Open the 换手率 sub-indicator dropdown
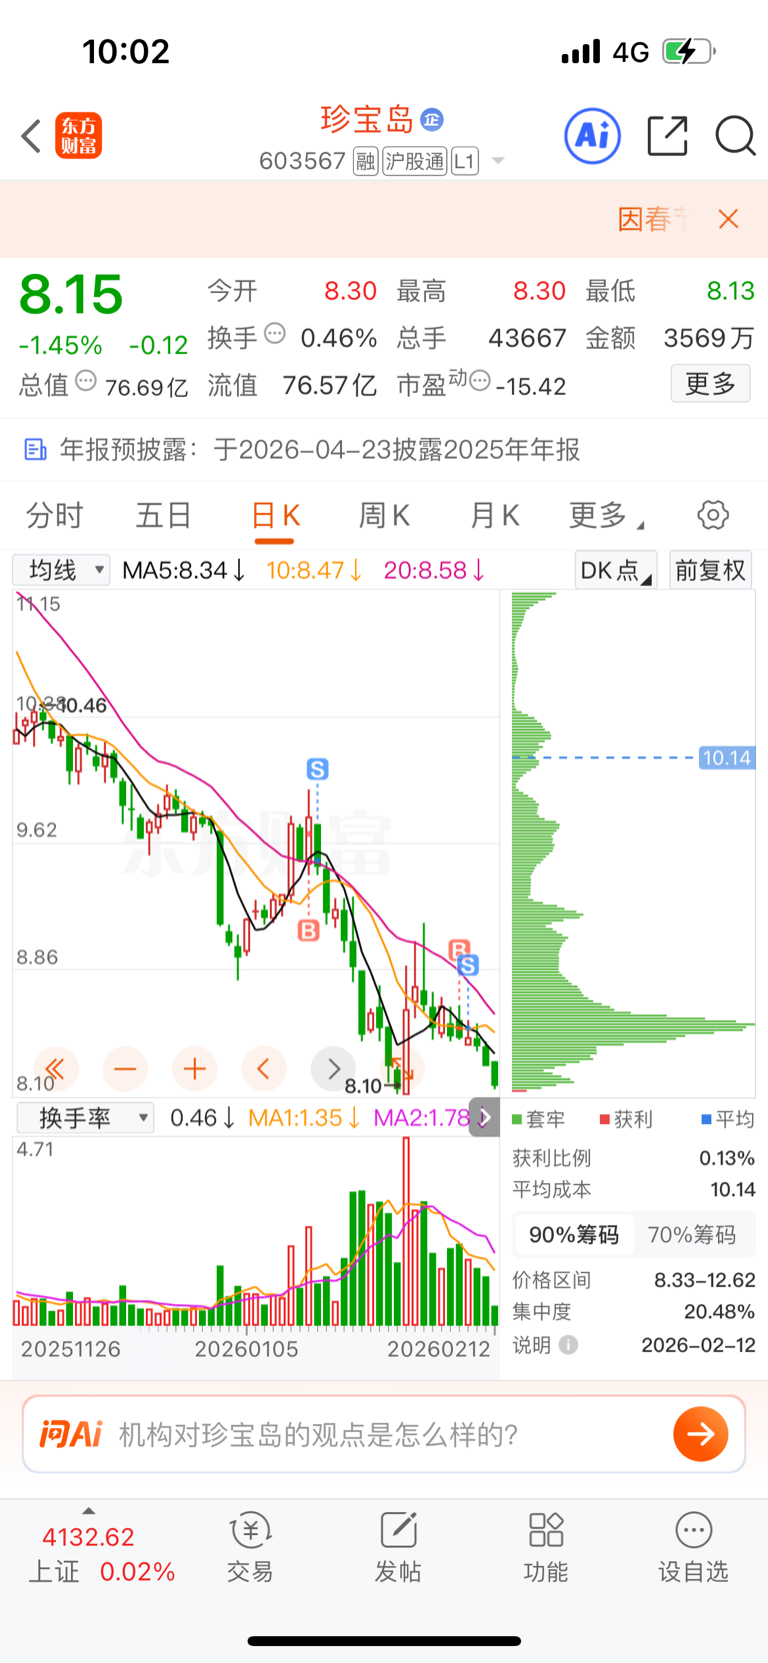768x1663 pixels. point(84,1118)
